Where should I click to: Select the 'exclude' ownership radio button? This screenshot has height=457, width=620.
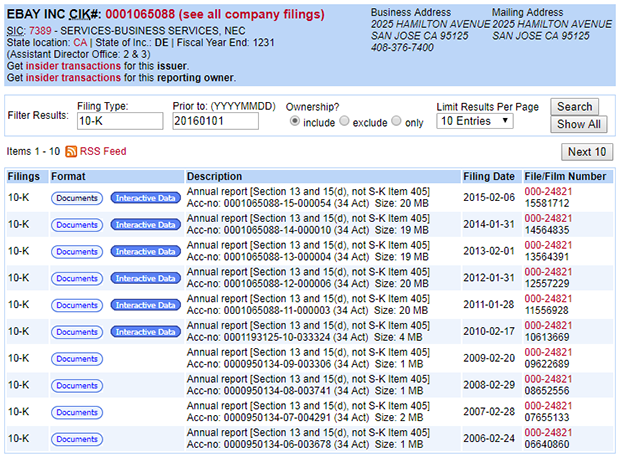(344, 121)
